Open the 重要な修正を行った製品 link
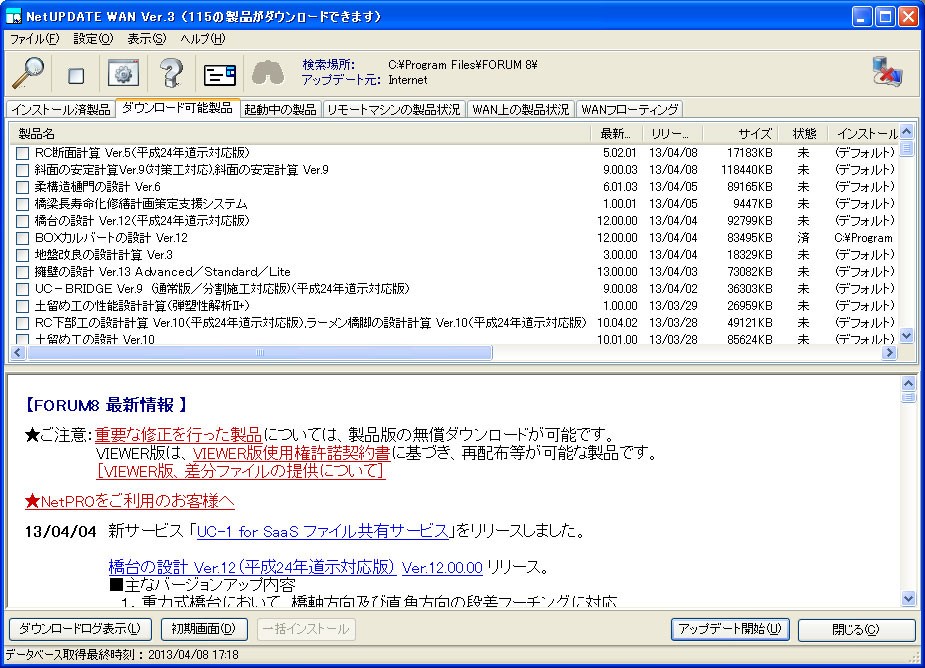The image size is (925, 668). tap(178, 435)
